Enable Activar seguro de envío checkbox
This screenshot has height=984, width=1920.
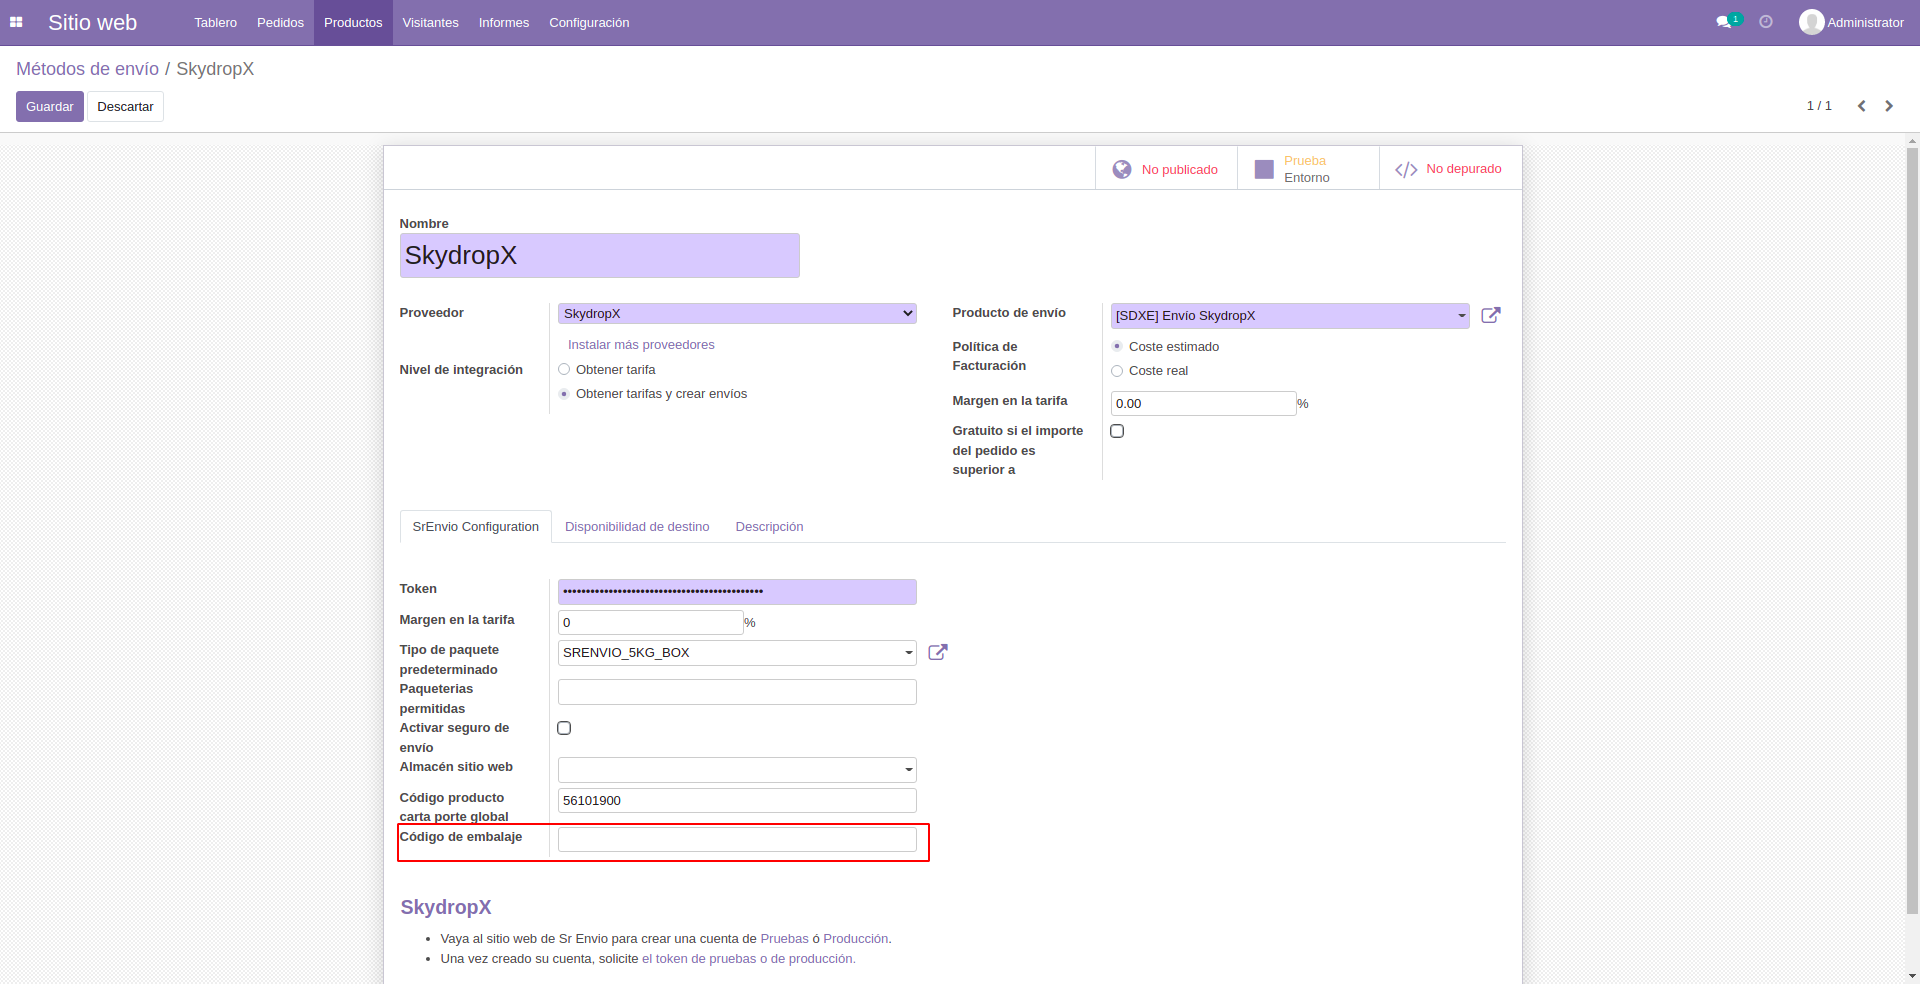[564, 728]
